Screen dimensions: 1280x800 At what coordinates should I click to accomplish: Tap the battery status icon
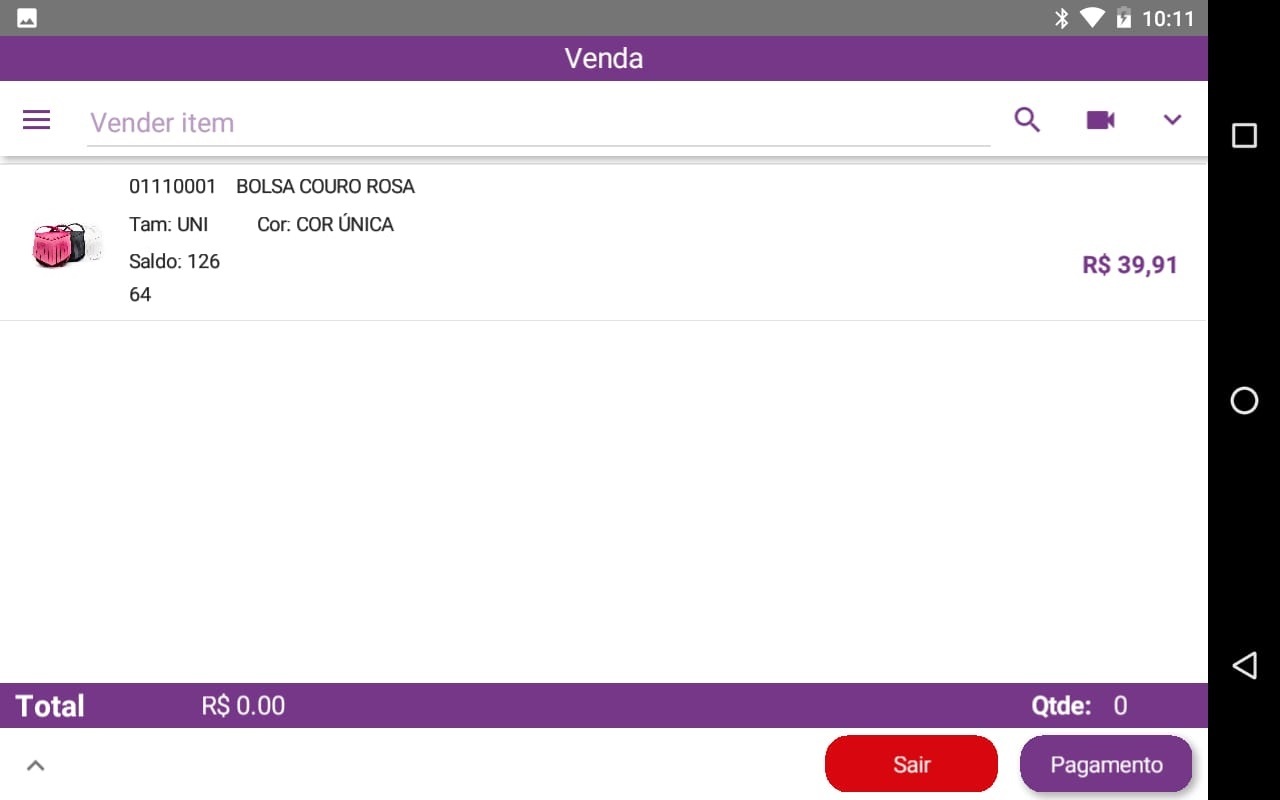(1123, 18)
